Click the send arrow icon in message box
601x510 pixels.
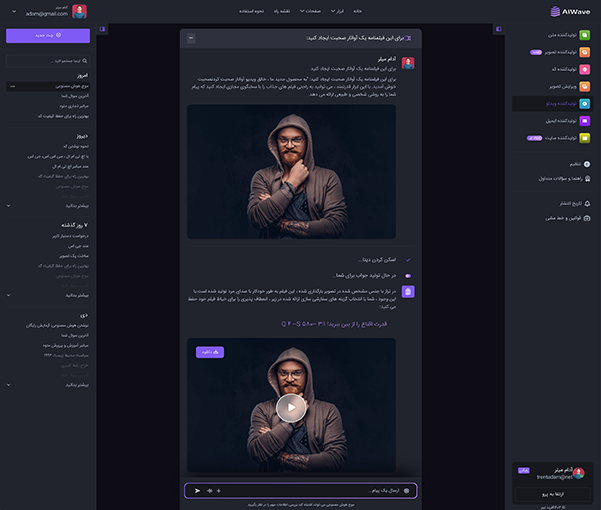click(197, 490)
